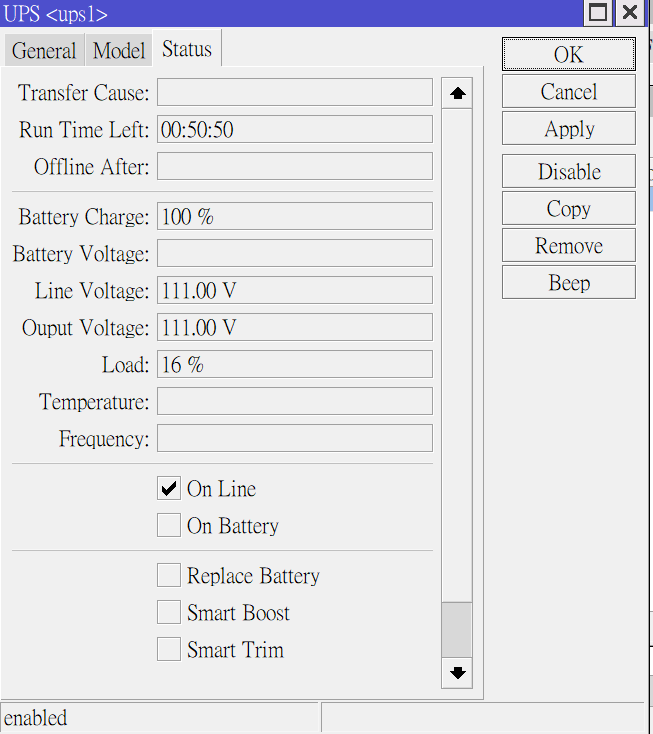Screen dimensions: 653x734
Task: Toggle the Replace Battery checkbox
Action: click(169, 575)
